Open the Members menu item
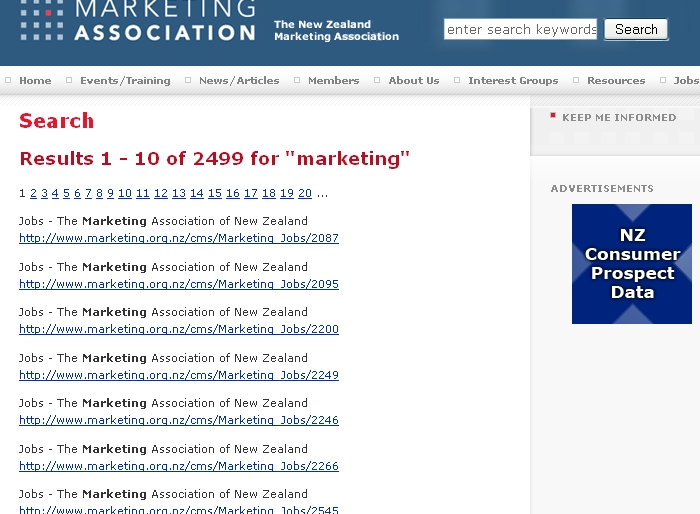This screenshot has width=700, height=514. (333, 80)
